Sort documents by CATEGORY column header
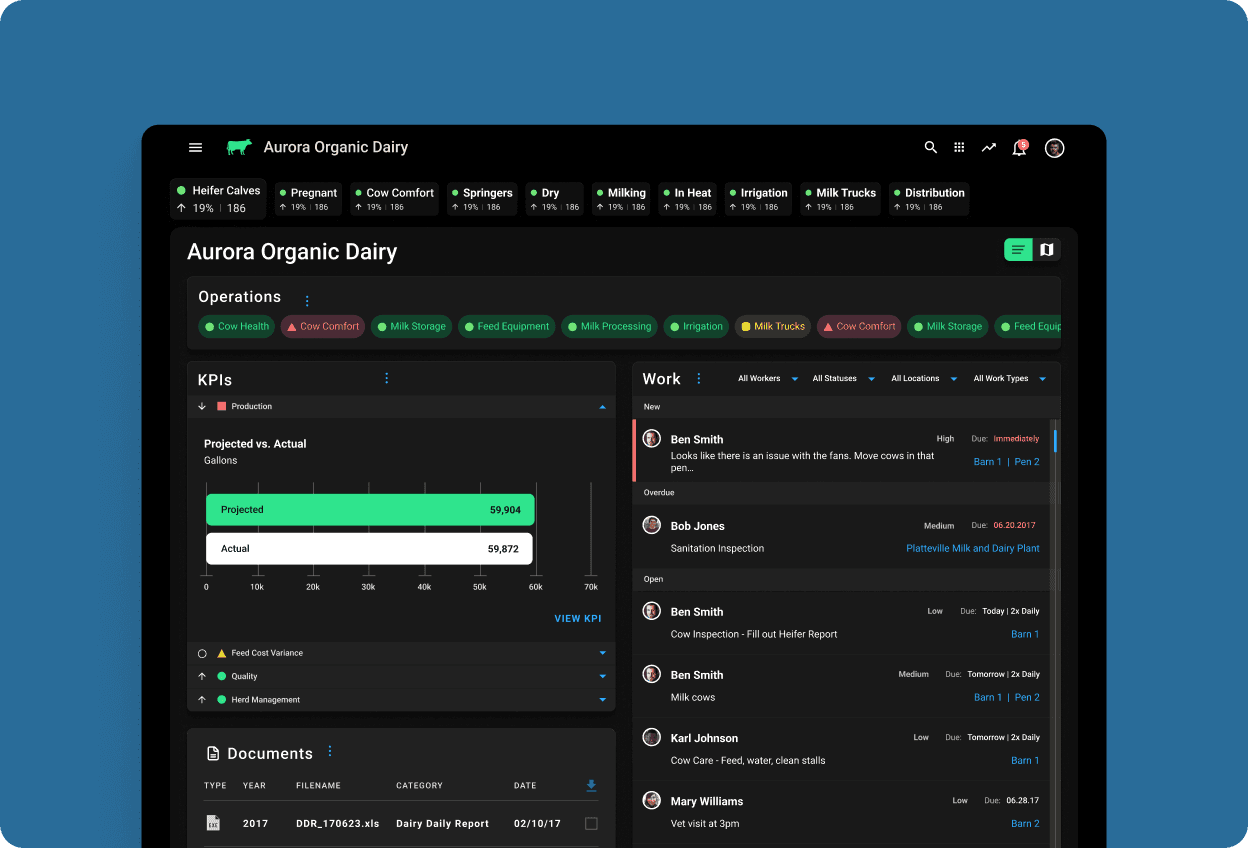 pyautogui.click(x=419, y=786)
